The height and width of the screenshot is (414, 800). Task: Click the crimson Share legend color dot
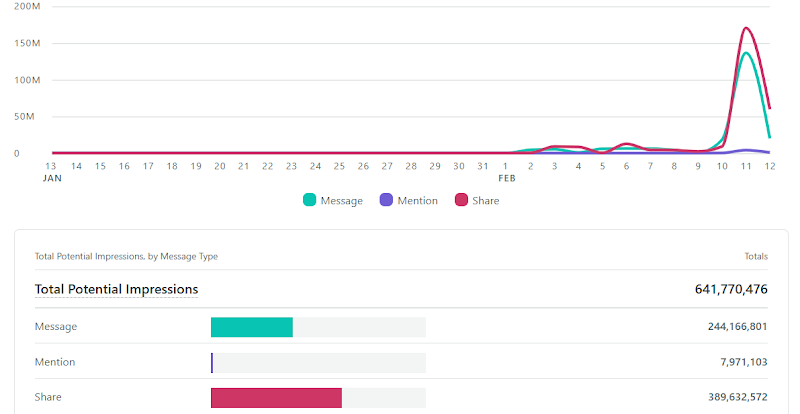point(462,200)
